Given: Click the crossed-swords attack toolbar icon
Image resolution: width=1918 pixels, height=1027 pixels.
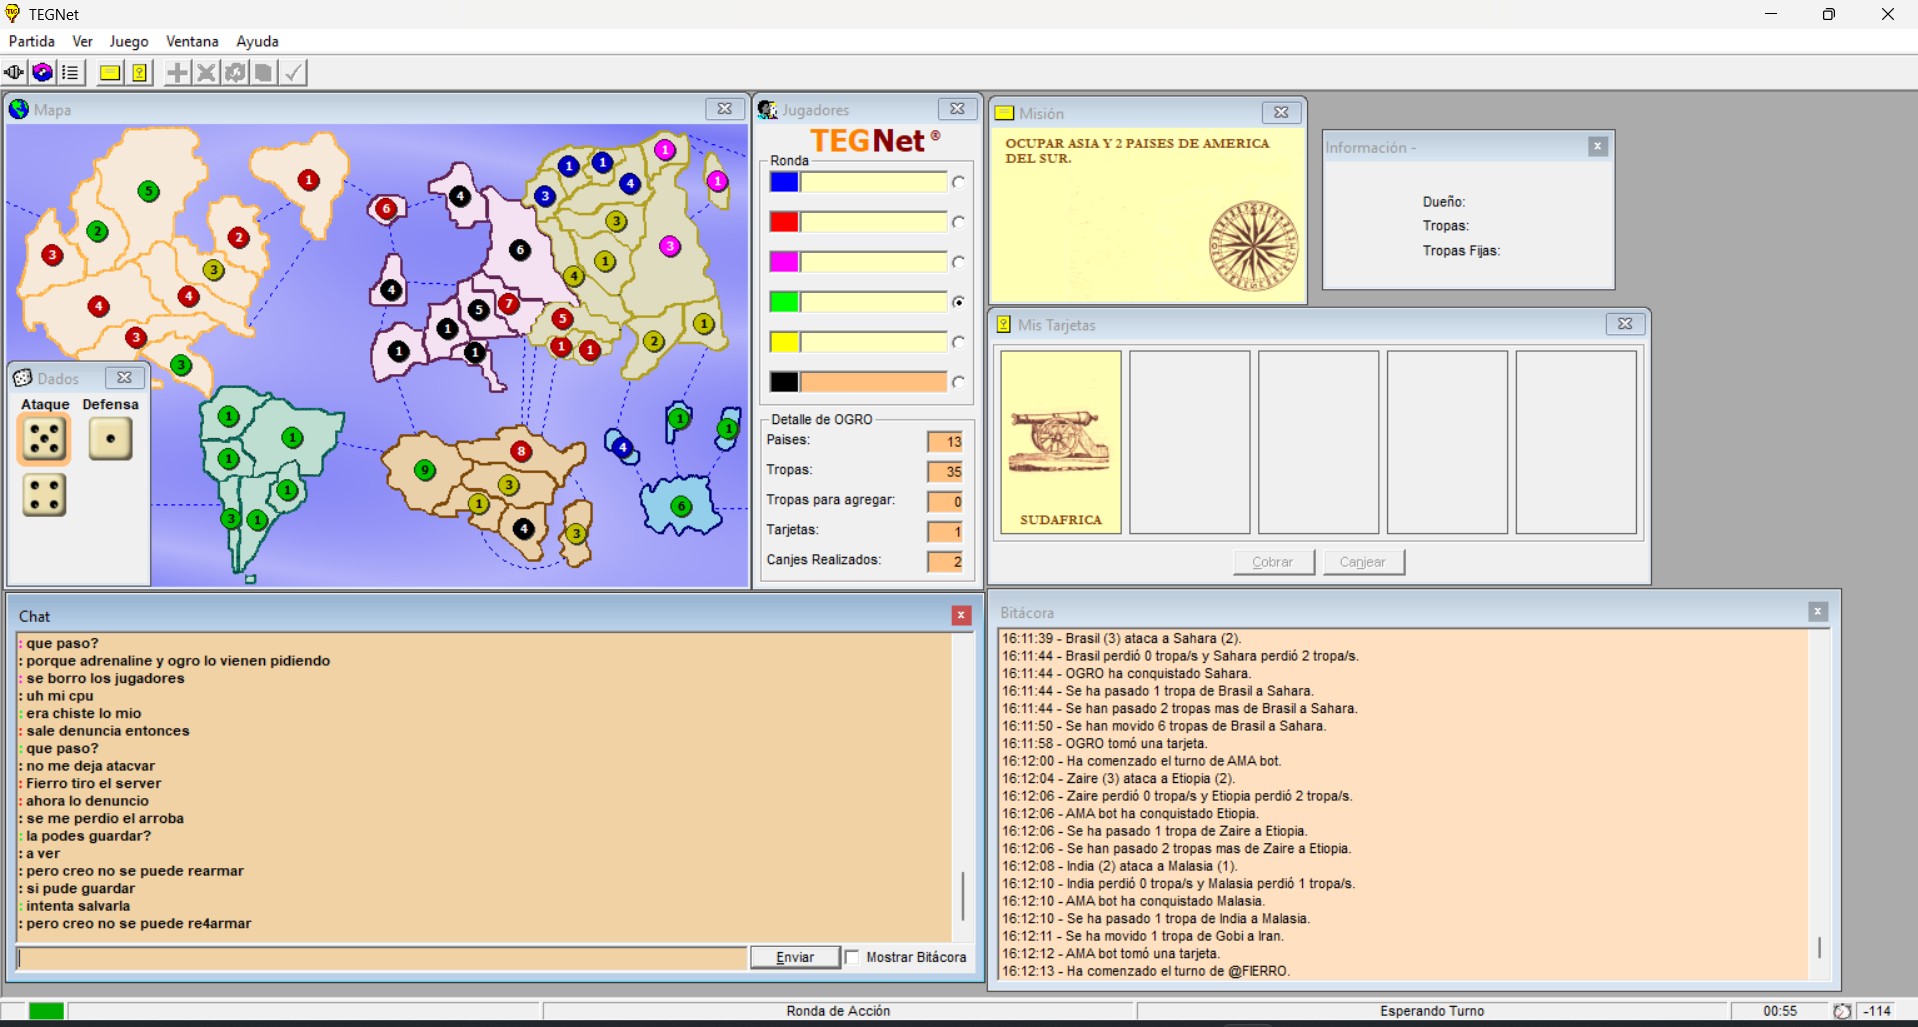Looking at the screenshot, I should tap(206, 73).
